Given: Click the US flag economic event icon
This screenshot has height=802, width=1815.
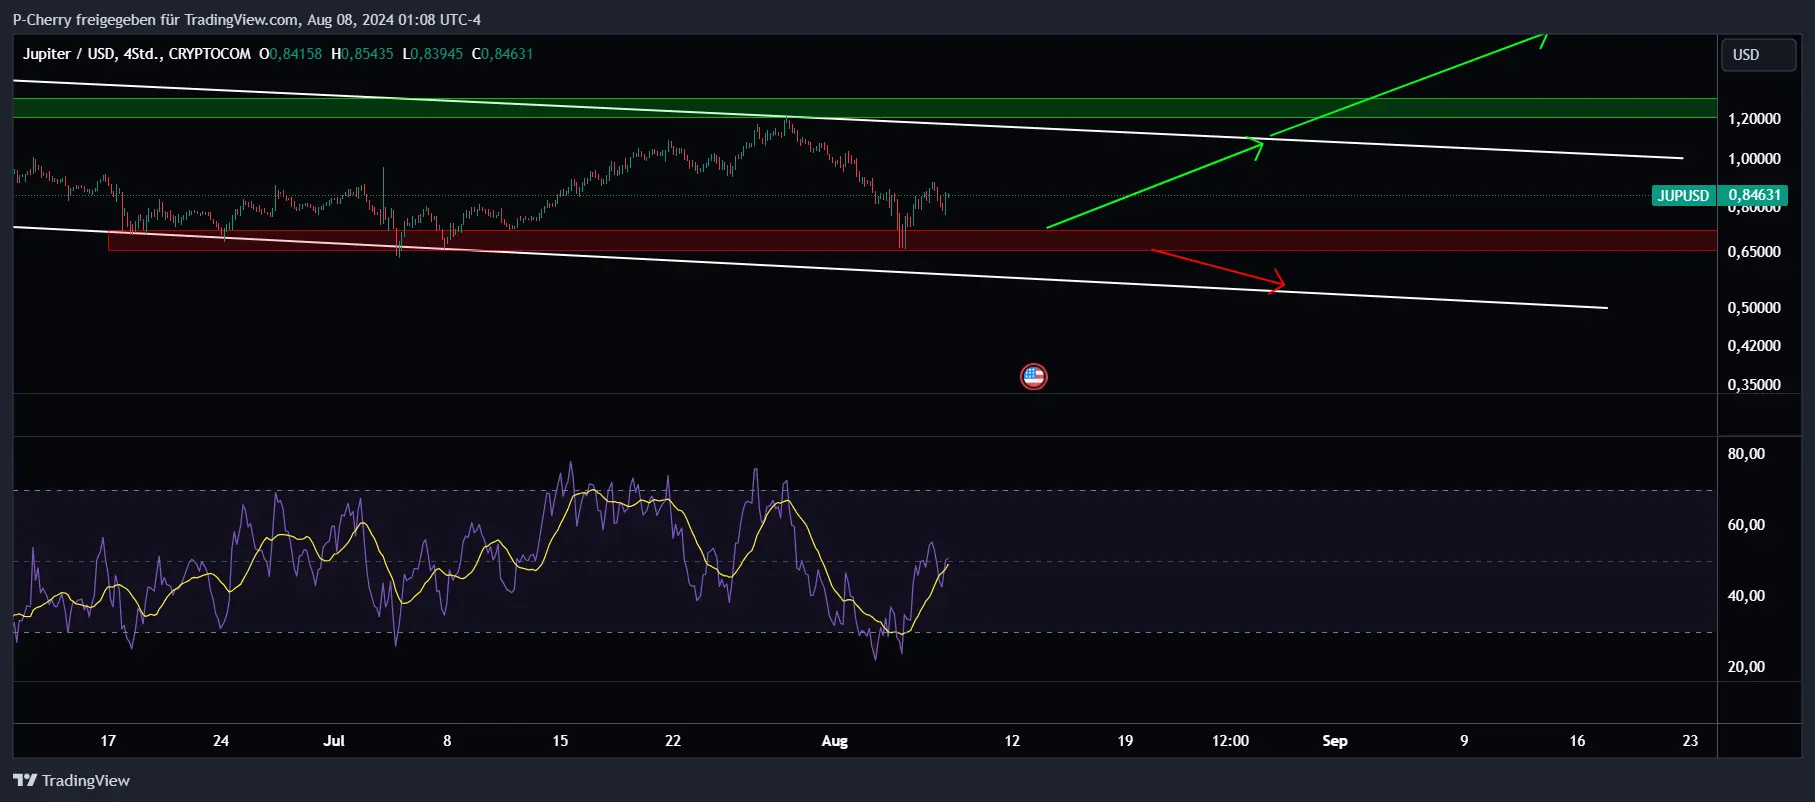Looking at the screenshot, I should pos(1033,377).
